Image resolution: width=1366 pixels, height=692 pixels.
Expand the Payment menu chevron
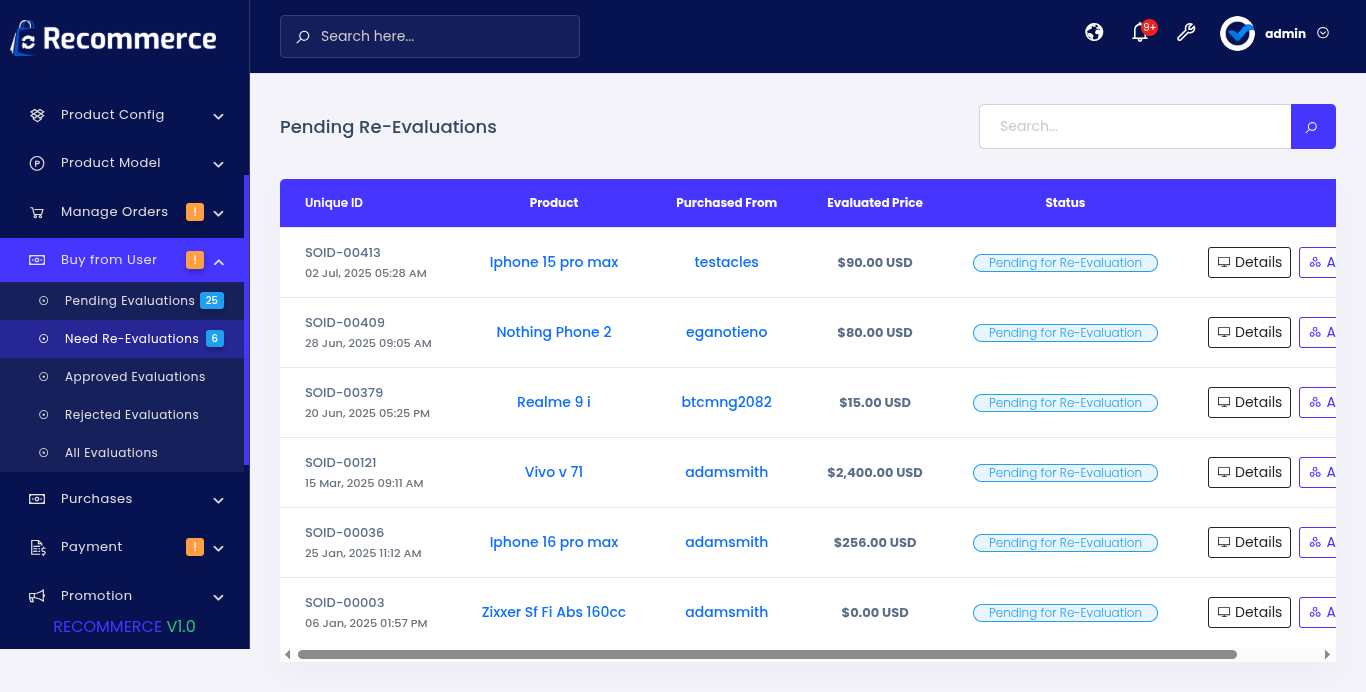point(218,548)
